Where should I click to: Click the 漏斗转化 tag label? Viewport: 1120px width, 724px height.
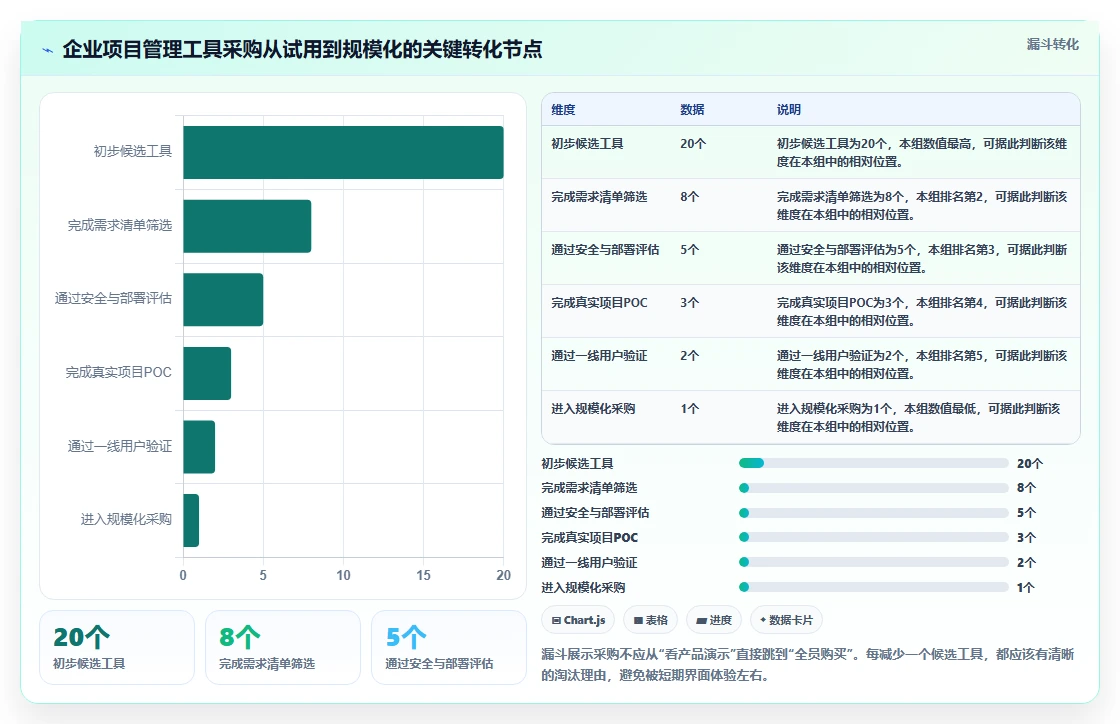pyautogui.click(x=1052, y=44)
